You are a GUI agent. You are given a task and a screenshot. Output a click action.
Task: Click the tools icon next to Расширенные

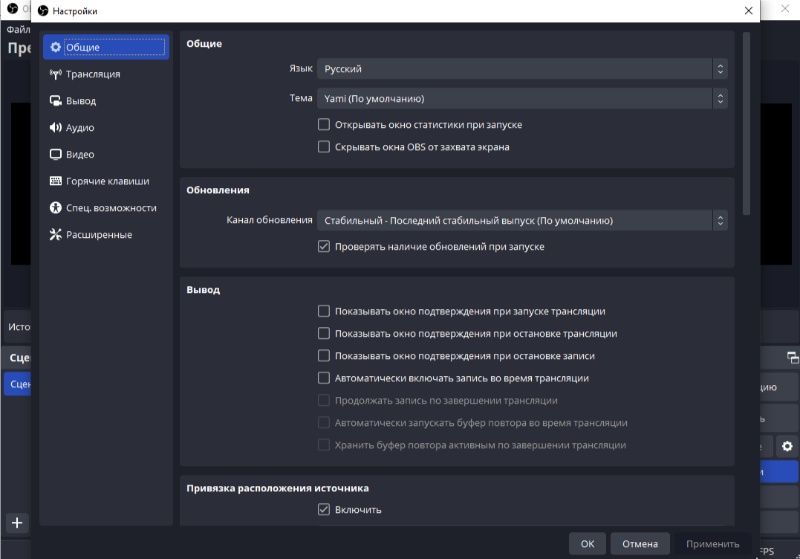click(56, 234)
